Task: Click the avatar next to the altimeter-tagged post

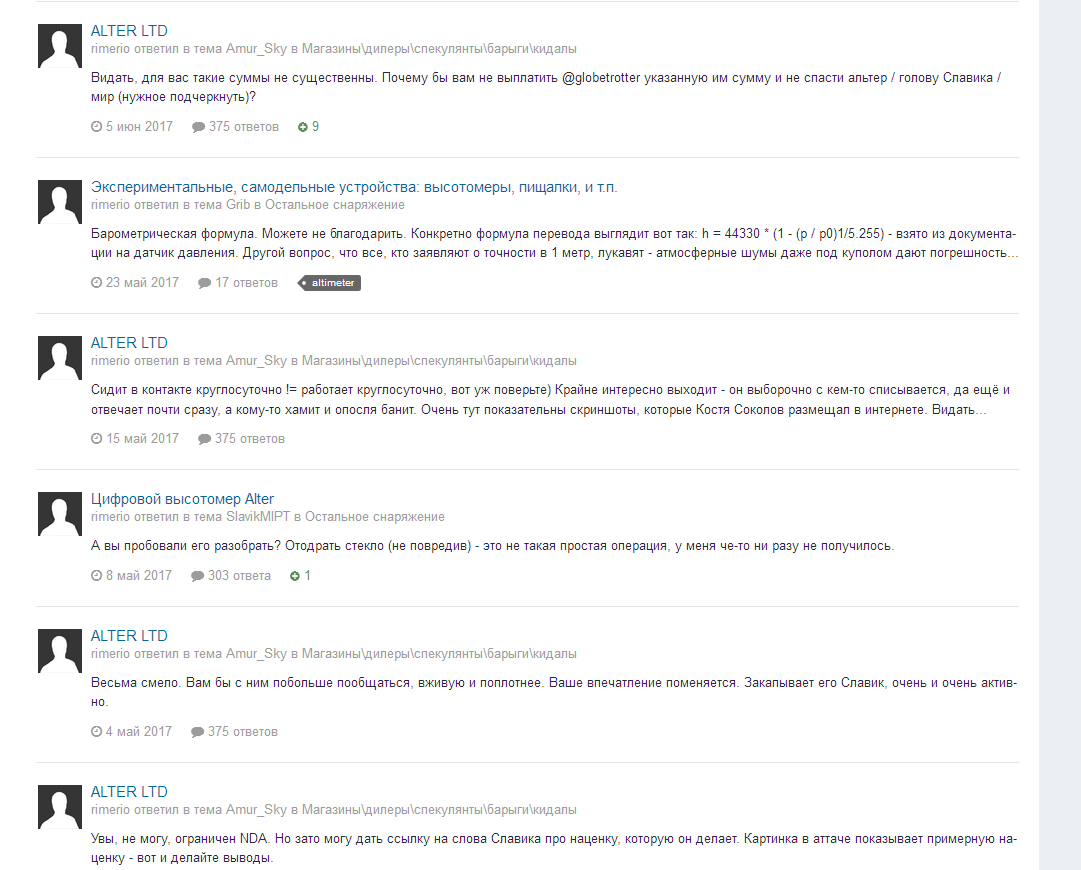Action: 60,202
